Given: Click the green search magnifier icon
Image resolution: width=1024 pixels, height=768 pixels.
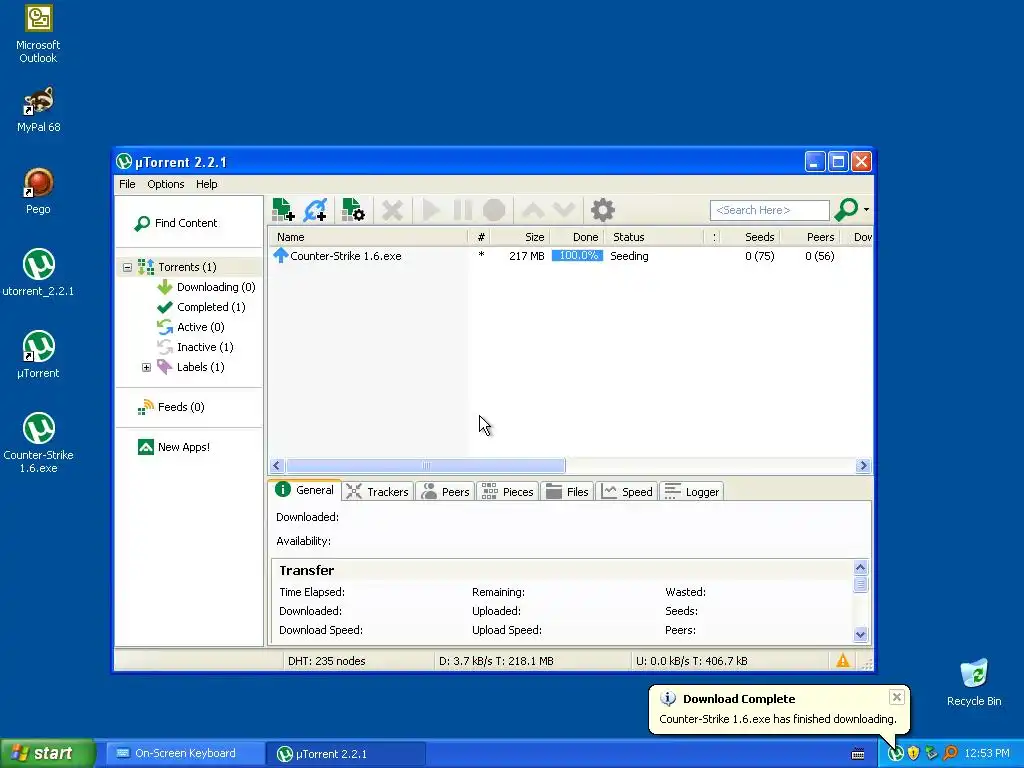Looking at the screenshot, I should click(846, 210).
